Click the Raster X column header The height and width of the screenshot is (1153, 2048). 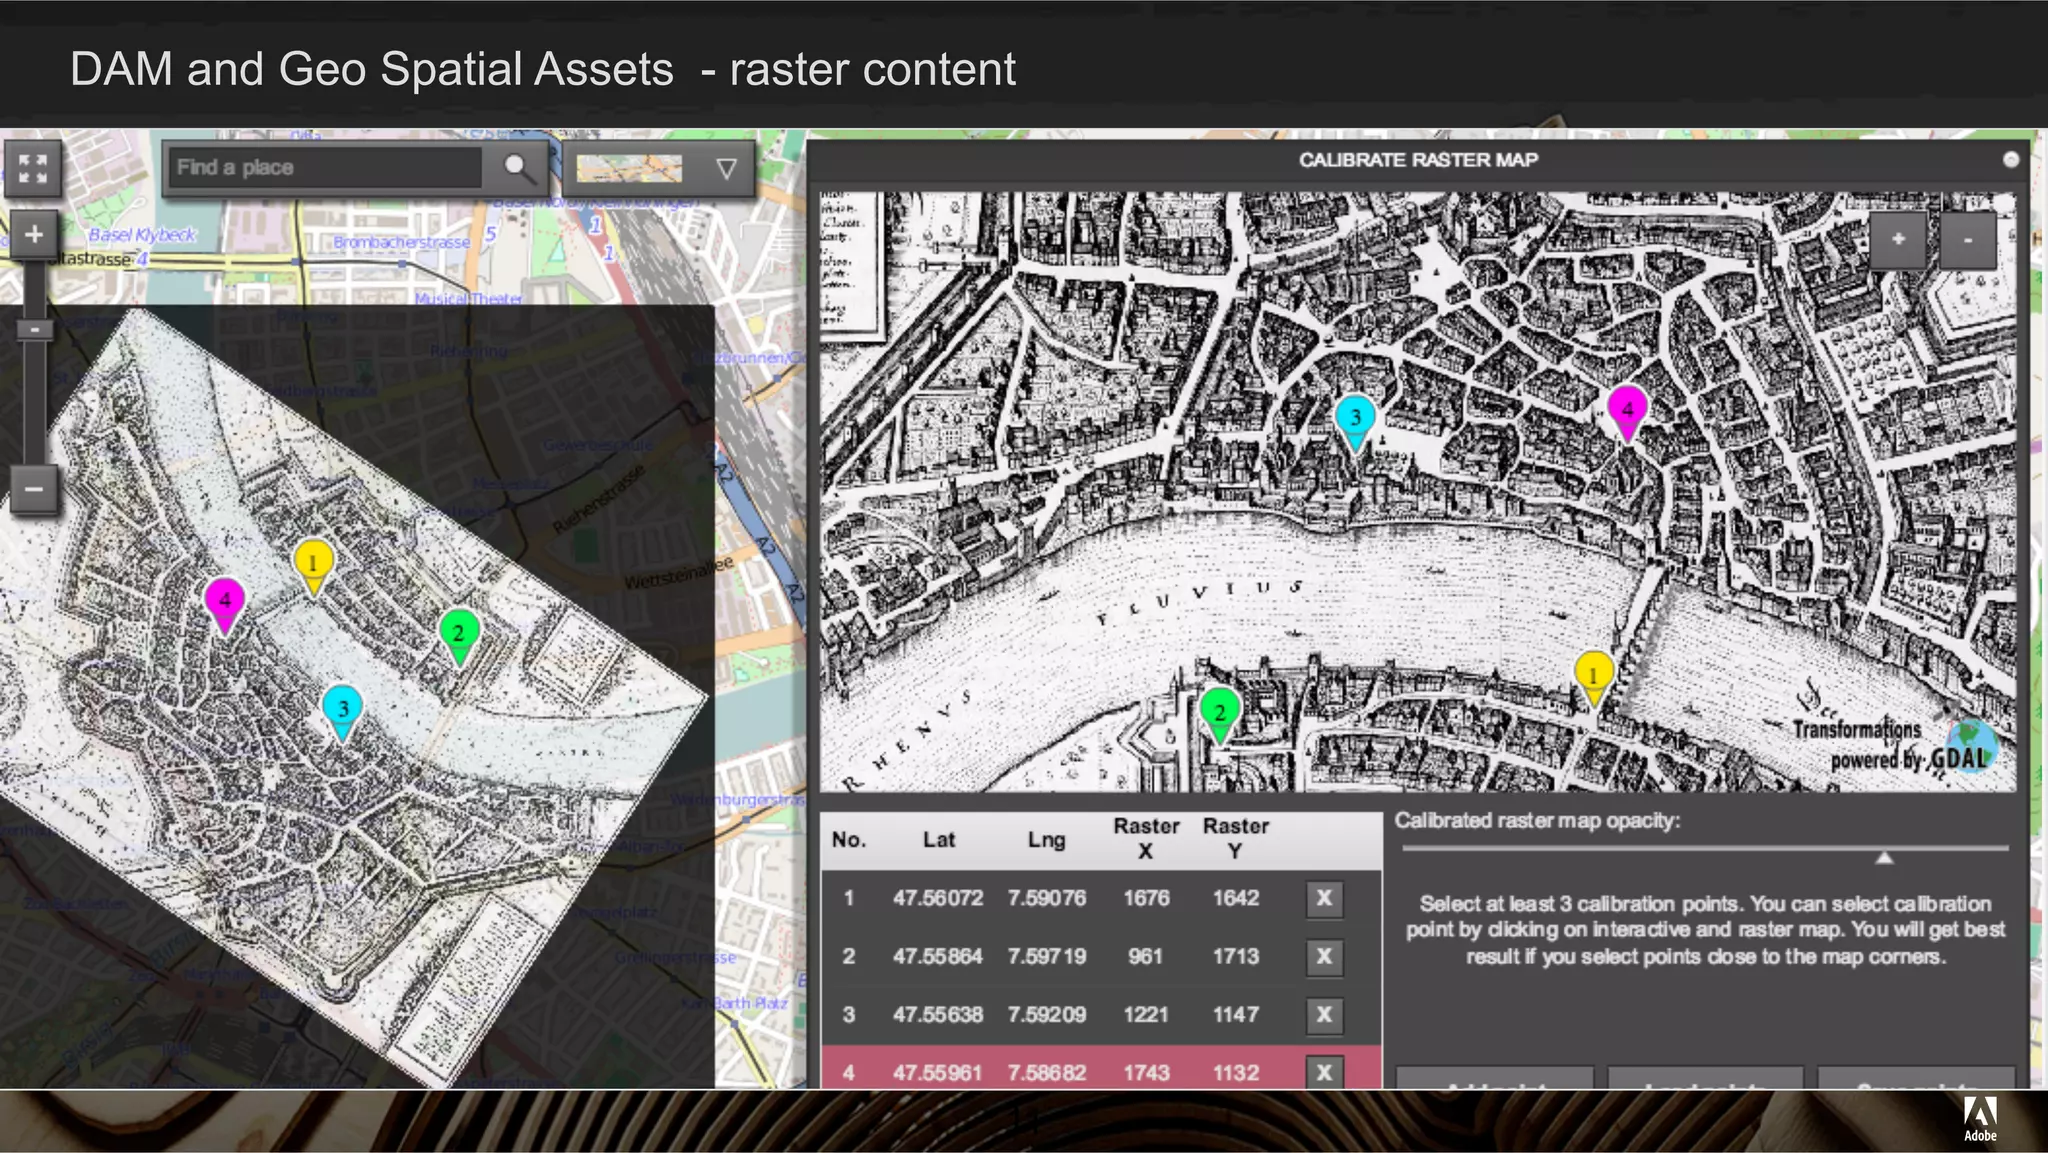pyautogui.click(x=1146, y=838)
